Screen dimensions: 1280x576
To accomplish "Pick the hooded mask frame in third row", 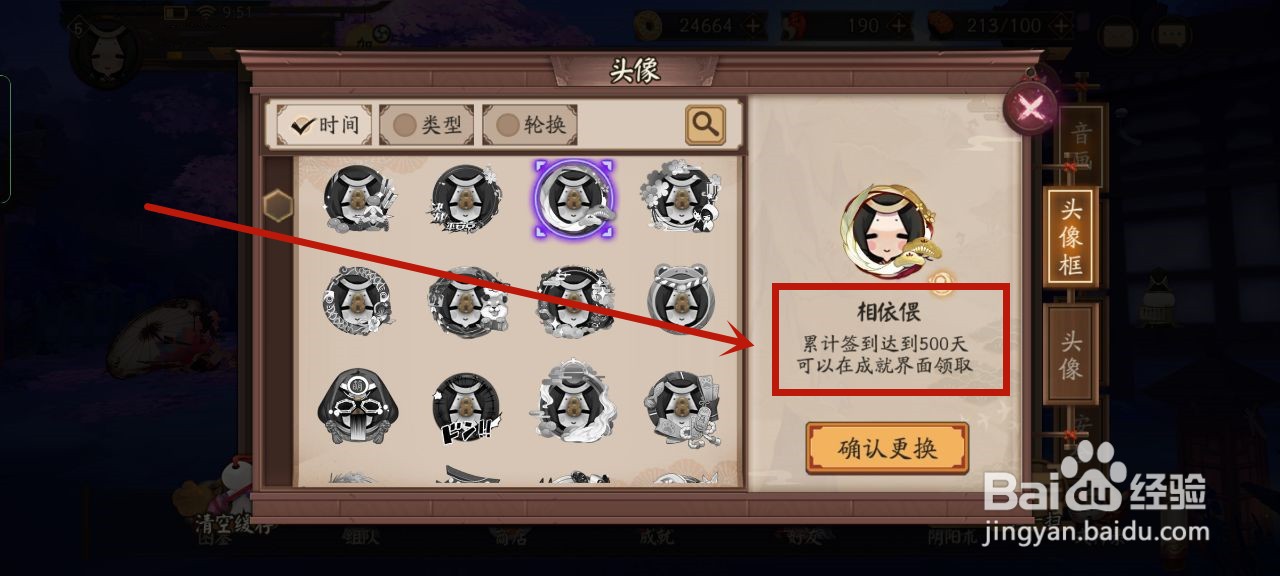I will [357, 406].
